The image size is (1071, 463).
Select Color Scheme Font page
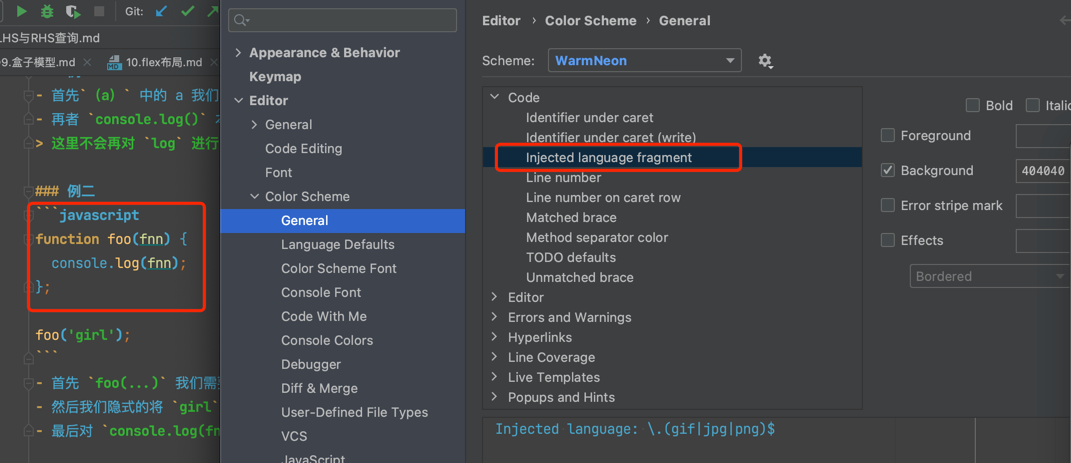click(x=339, y=268)
